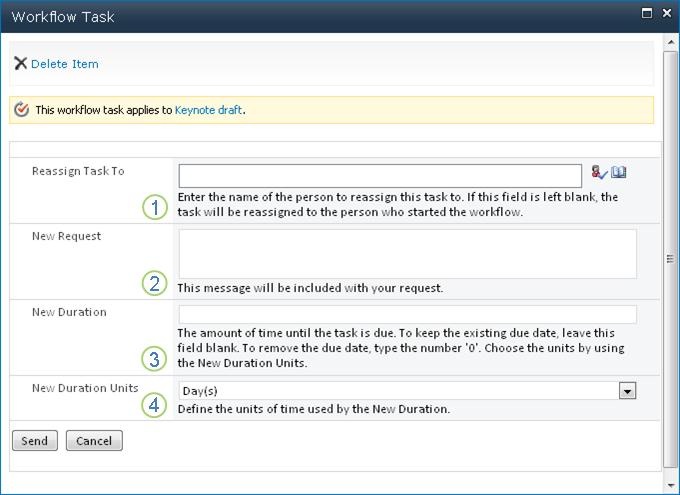Click the scrollbar up arrow
The image size is (680, 495).
670,41
